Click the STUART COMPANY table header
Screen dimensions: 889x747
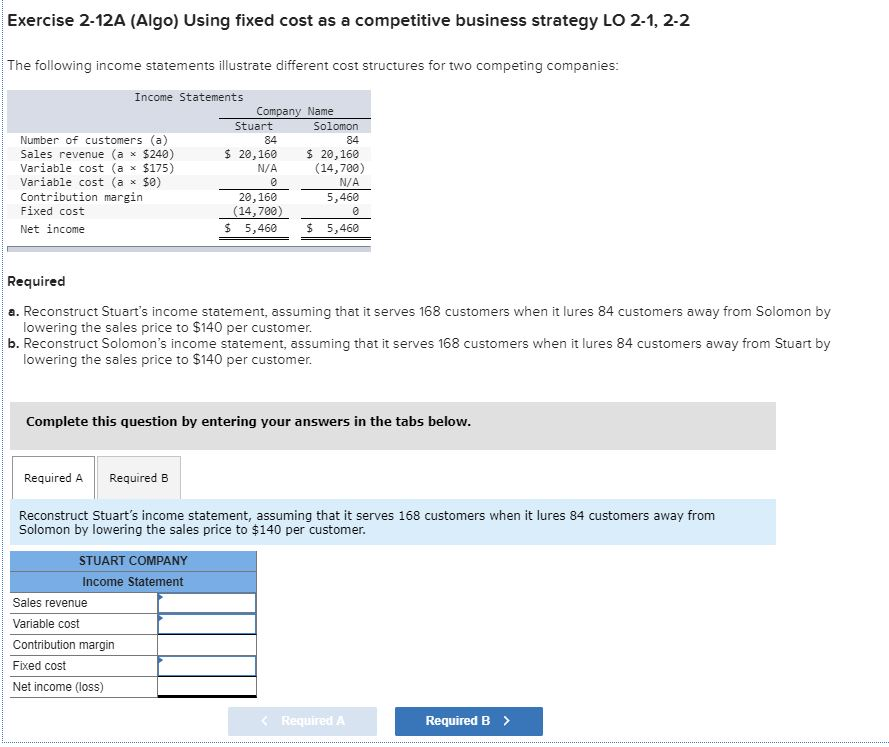[x=133, y=561]
